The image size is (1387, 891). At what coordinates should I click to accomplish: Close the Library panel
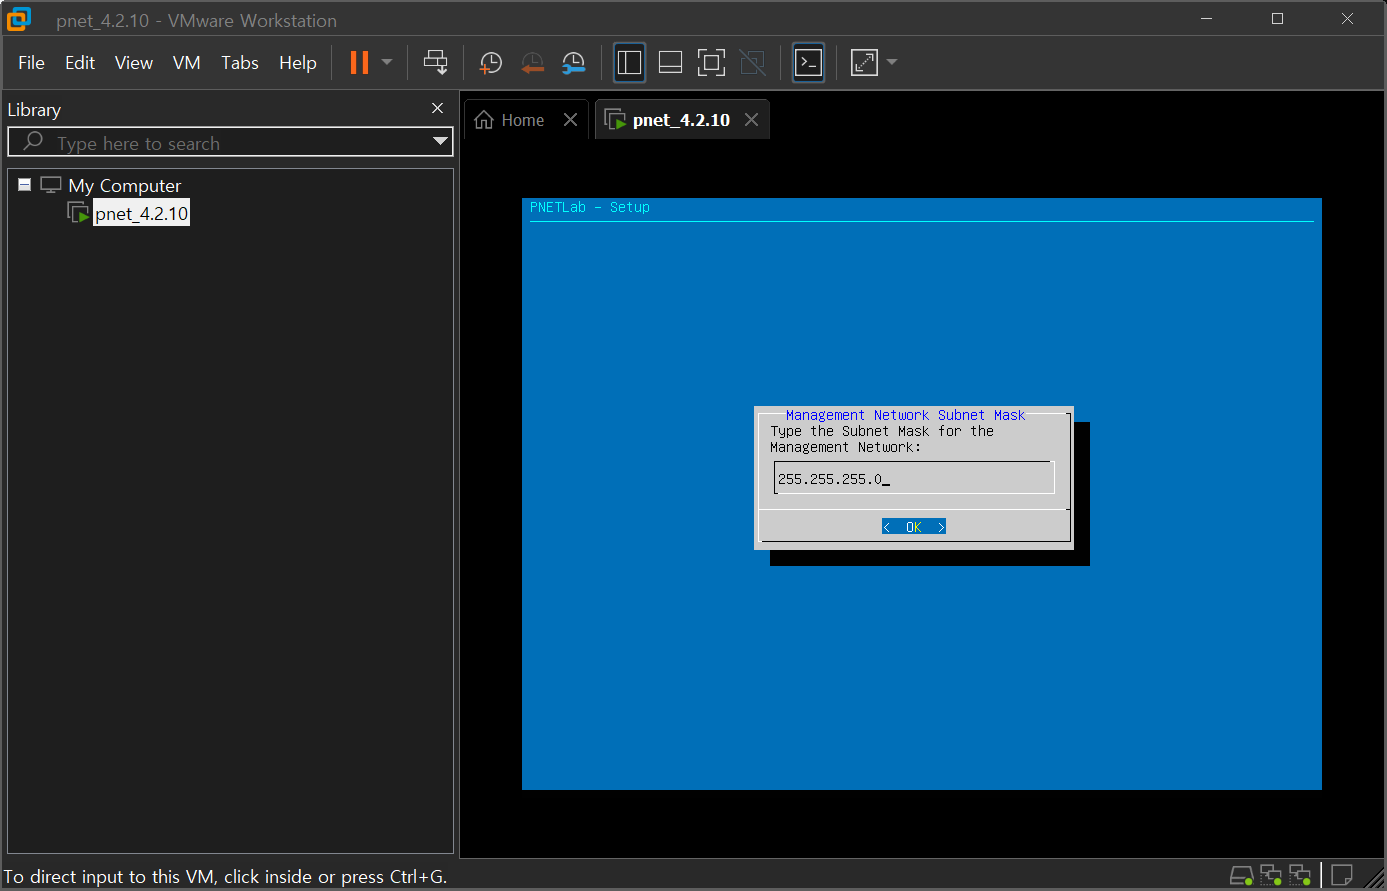tap(437, 108)
